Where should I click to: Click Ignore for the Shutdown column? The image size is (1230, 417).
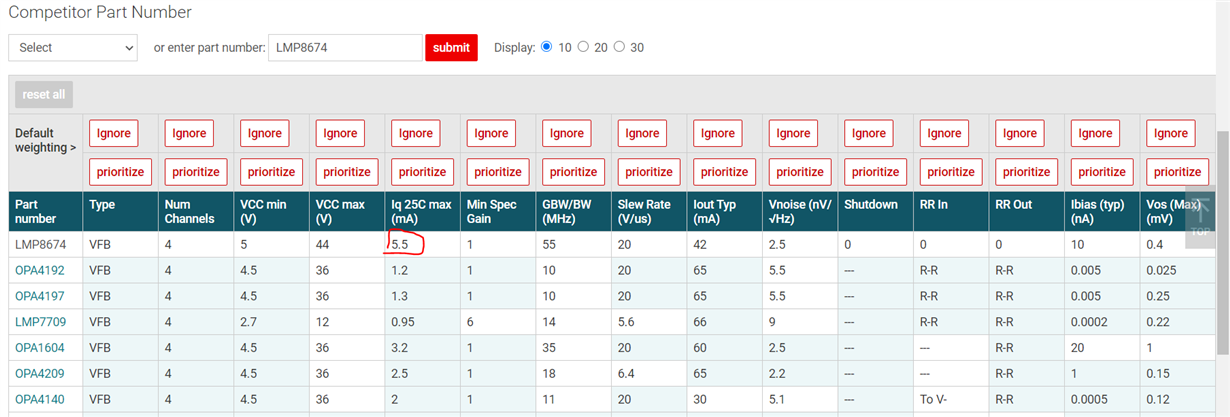coord(869,133)
